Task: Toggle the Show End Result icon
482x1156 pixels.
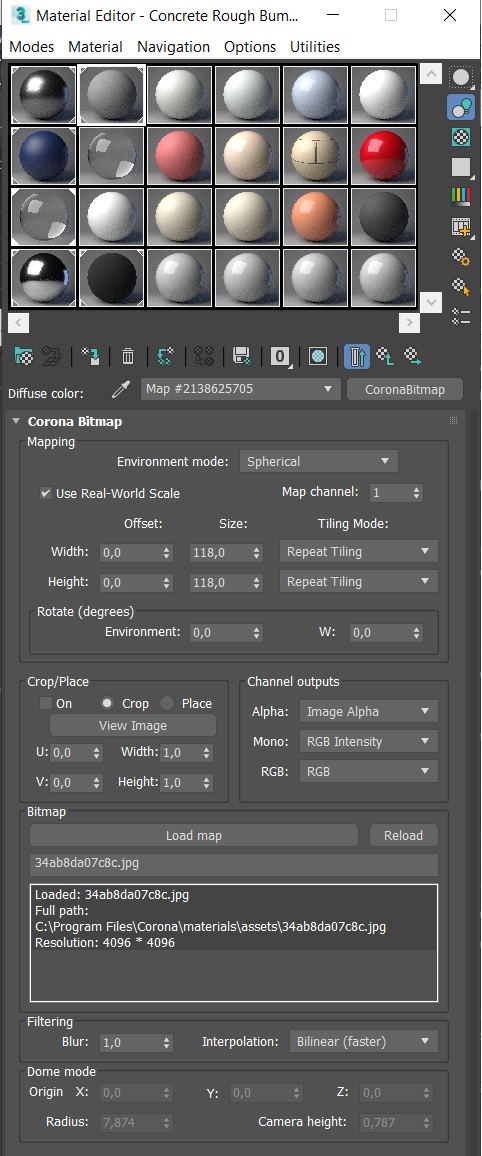Action: 357,357
